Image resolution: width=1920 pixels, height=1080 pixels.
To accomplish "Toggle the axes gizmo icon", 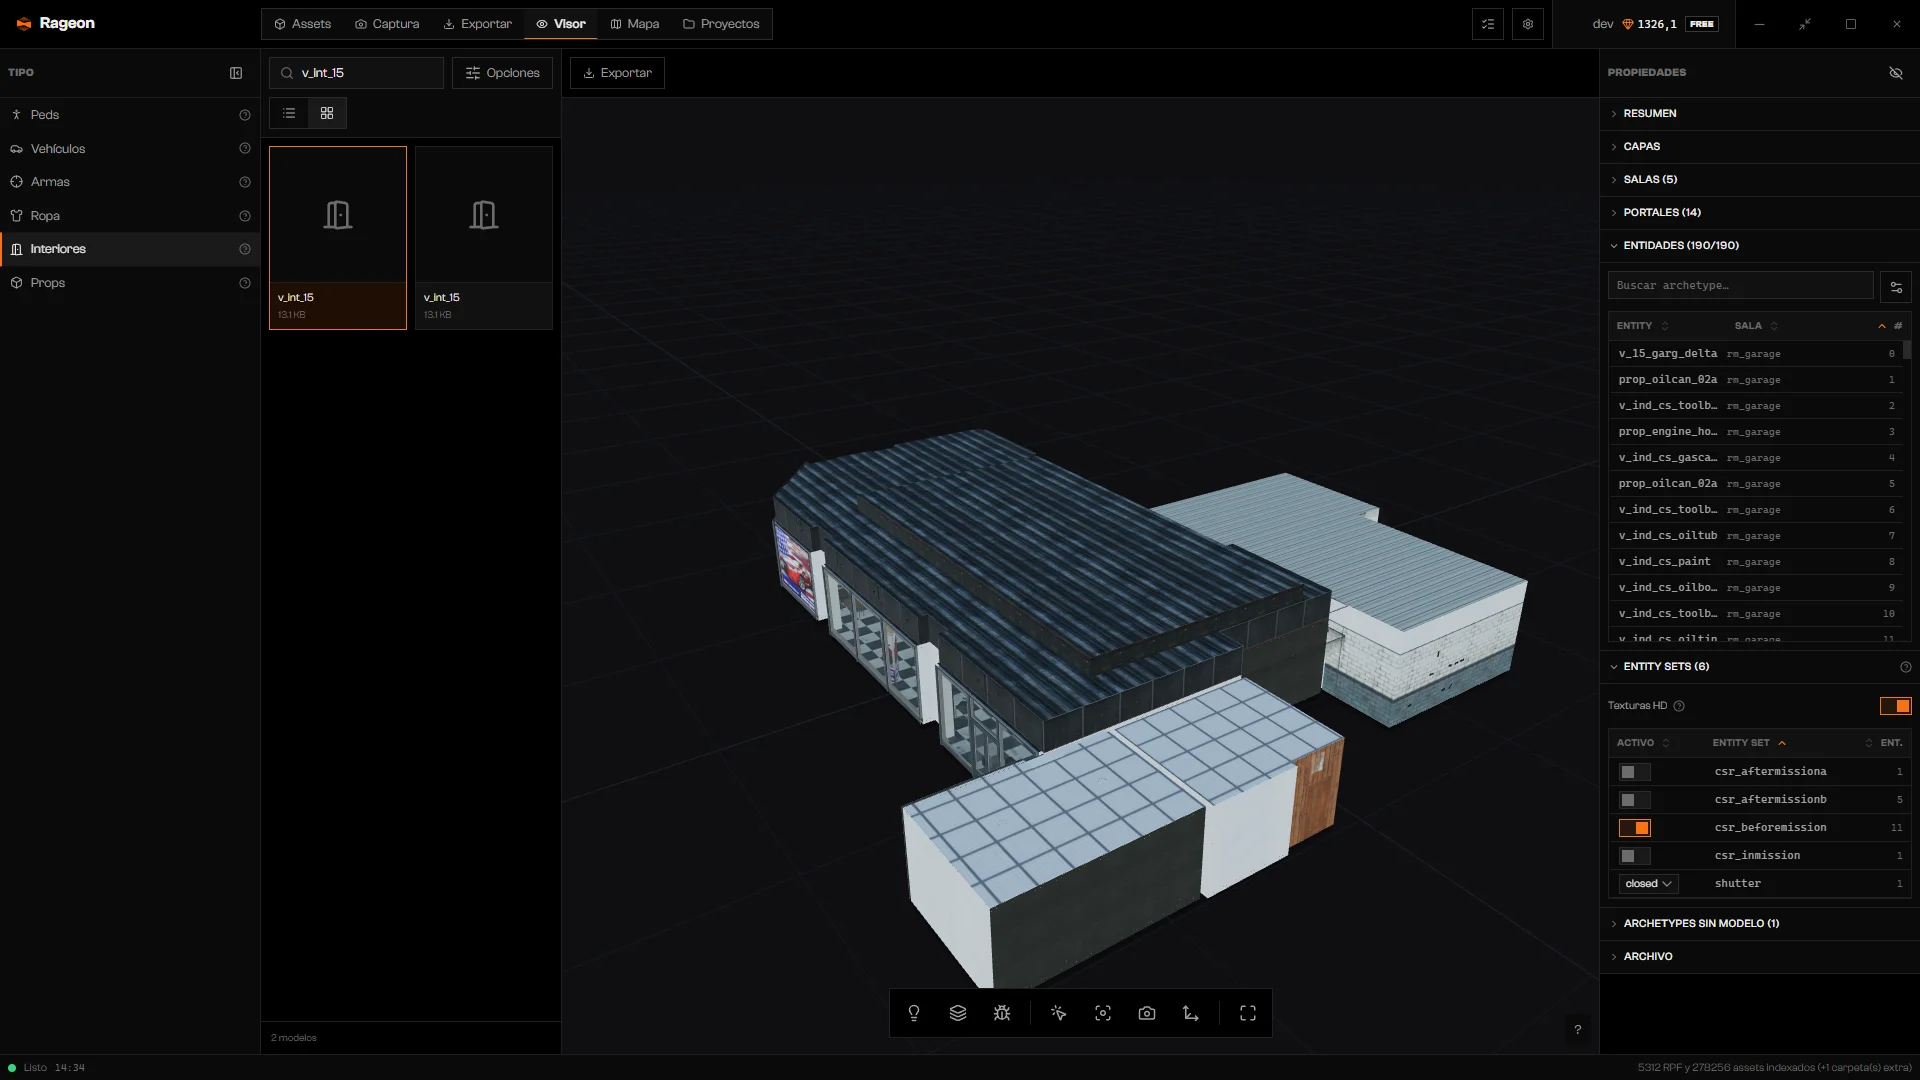I will pyautogui.click(x=1191, y=1013).
